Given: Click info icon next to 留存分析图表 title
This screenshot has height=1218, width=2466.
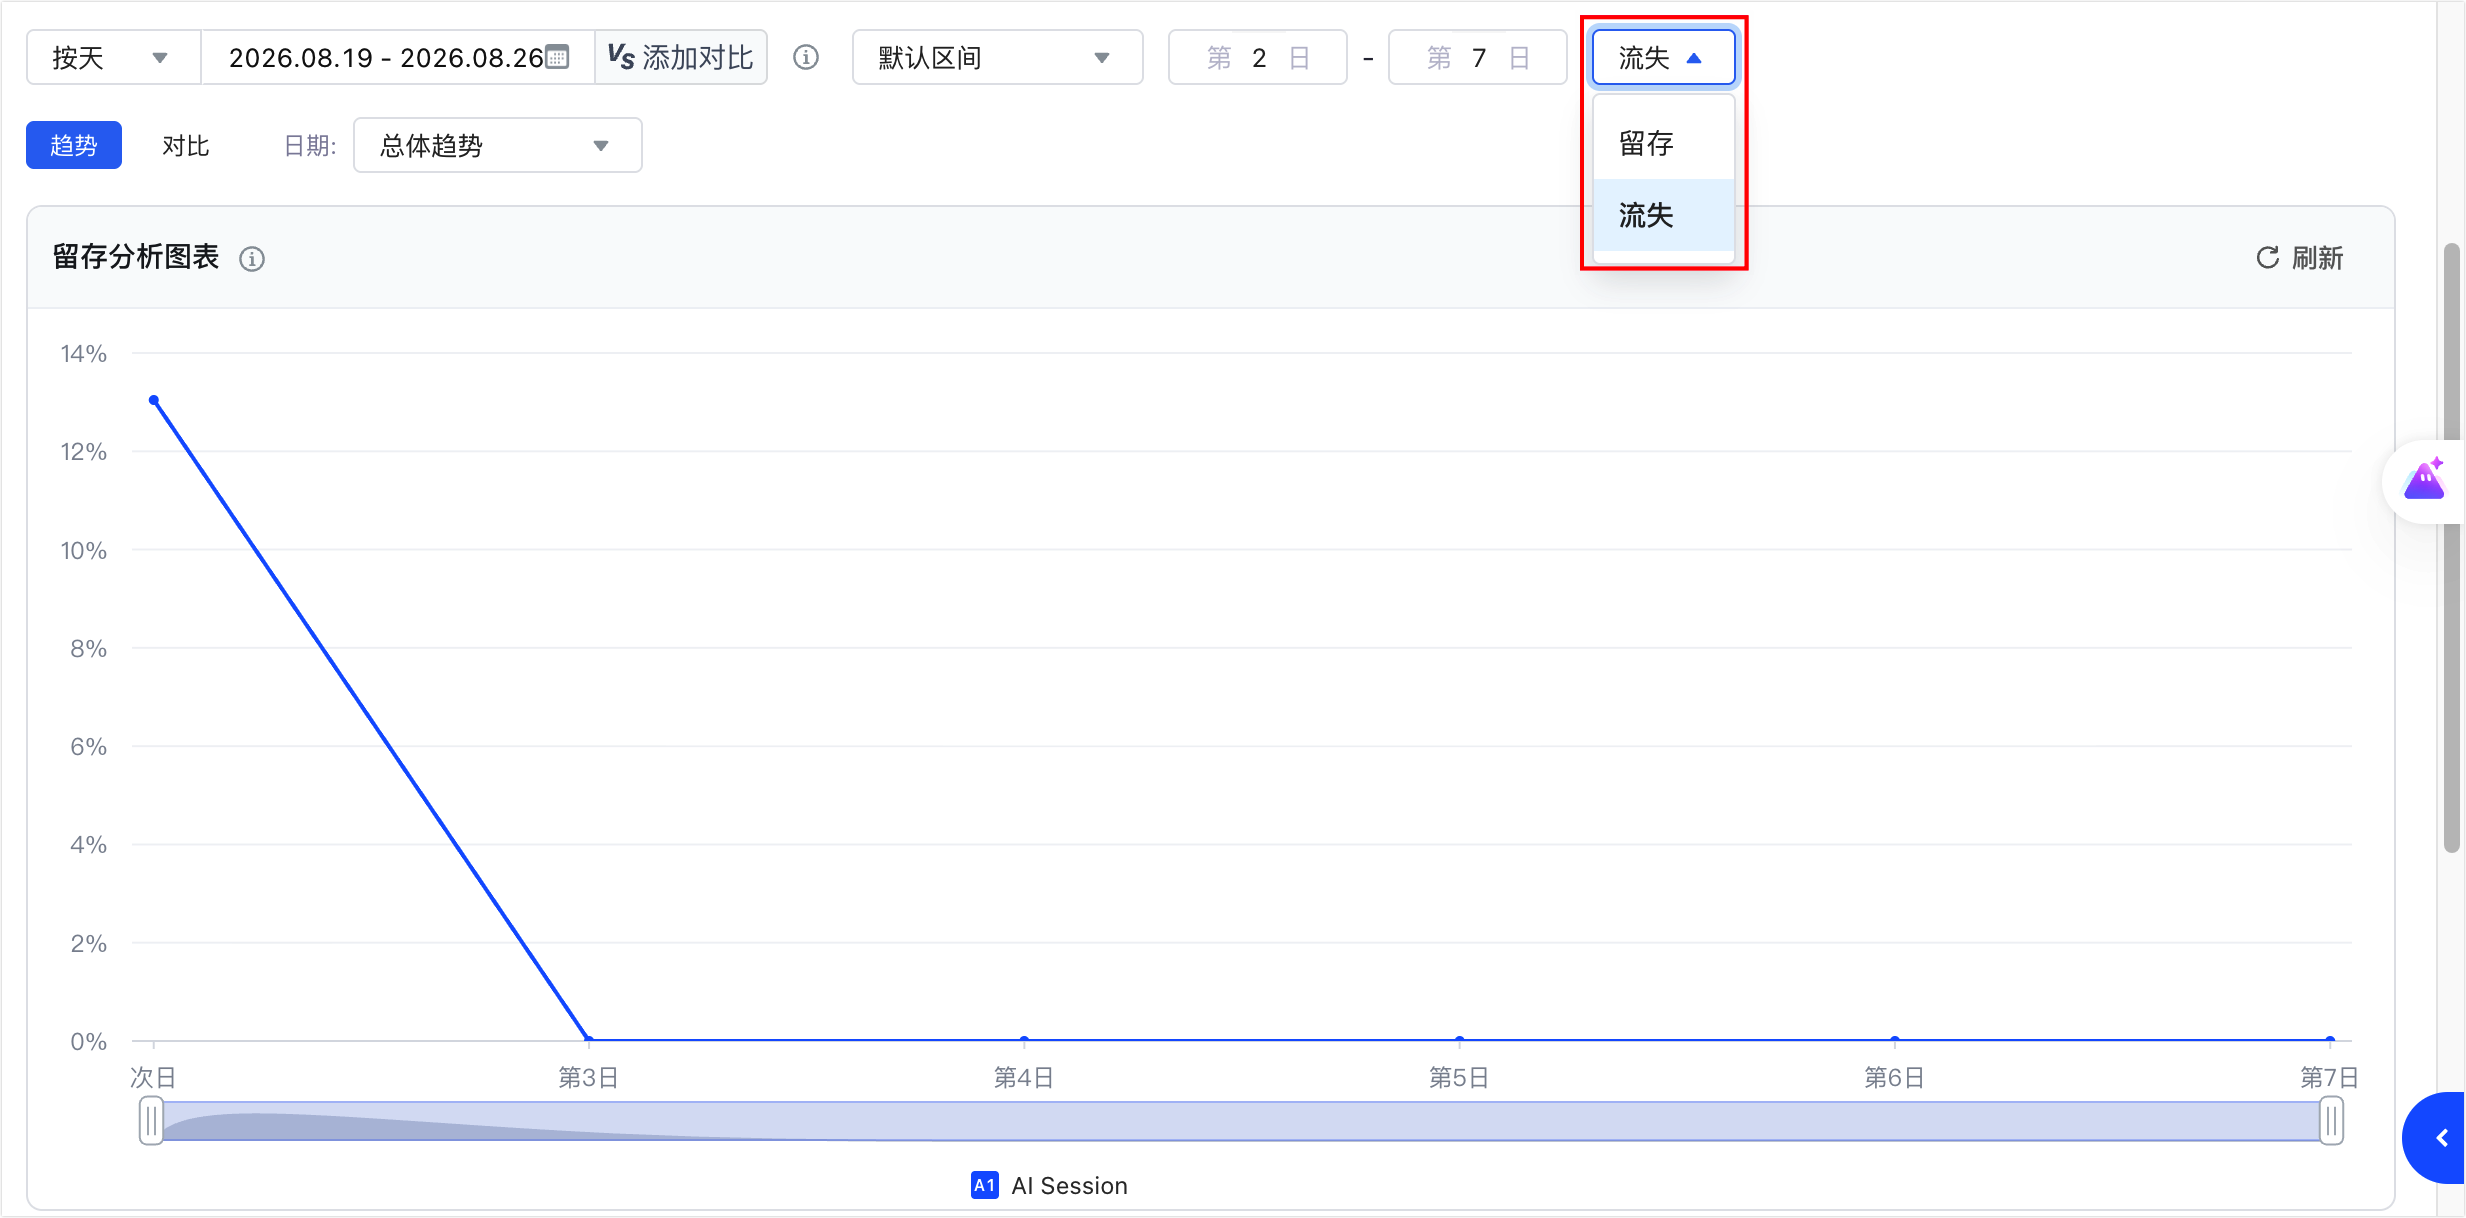Looking at the screenshot, I should 252,259.
